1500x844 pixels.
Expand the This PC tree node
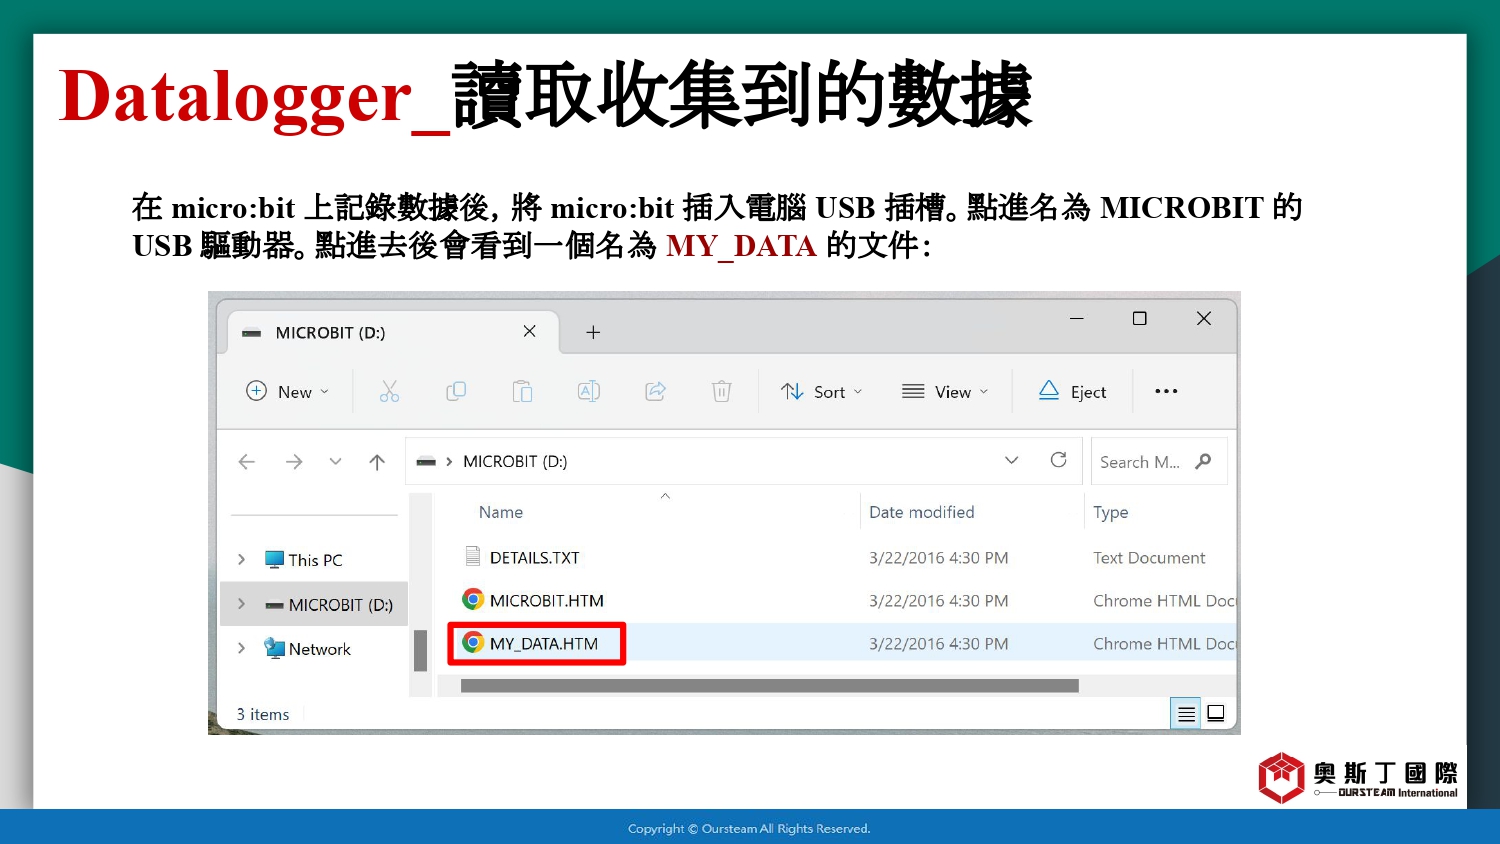pos(241,560)
